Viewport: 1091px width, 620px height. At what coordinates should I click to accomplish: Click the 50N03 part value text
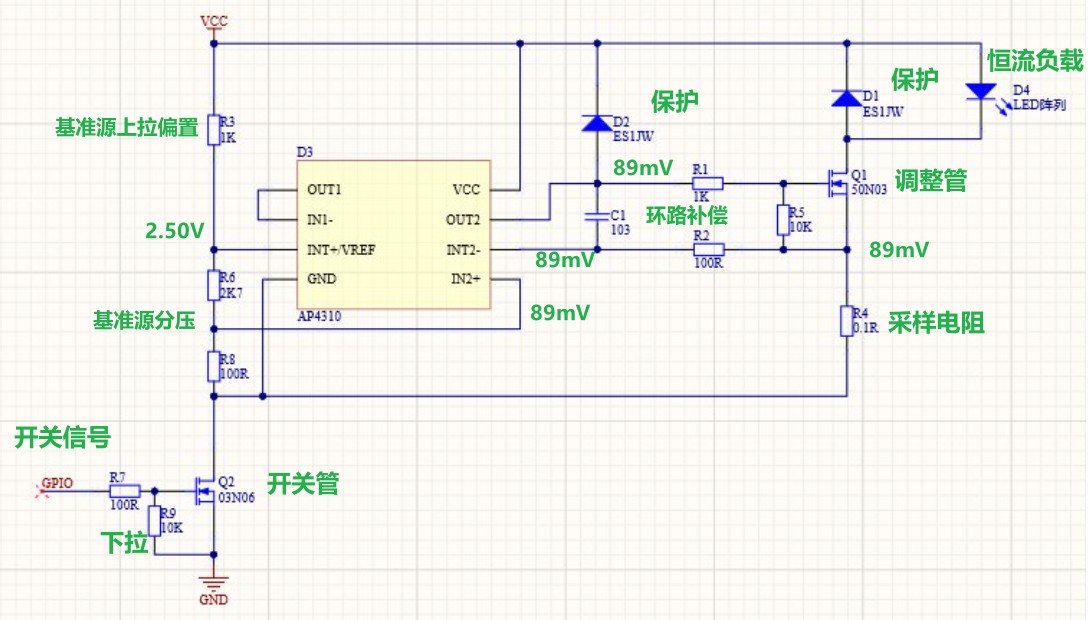869,189
